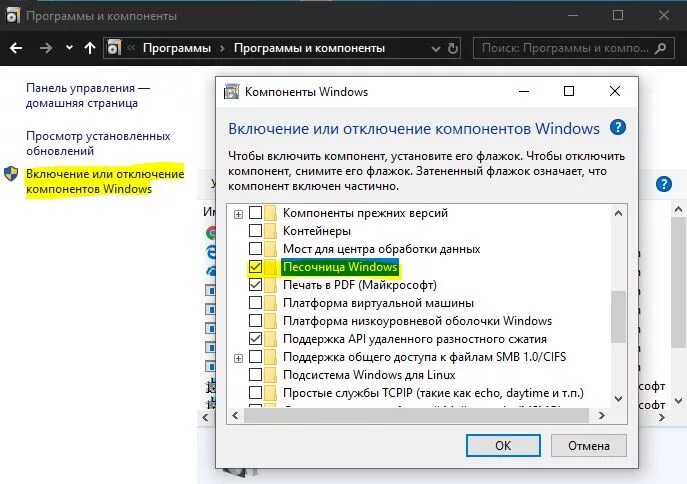
Task: Select Программы breadcrumb in address bar
Action: click(x=177, y=48)
